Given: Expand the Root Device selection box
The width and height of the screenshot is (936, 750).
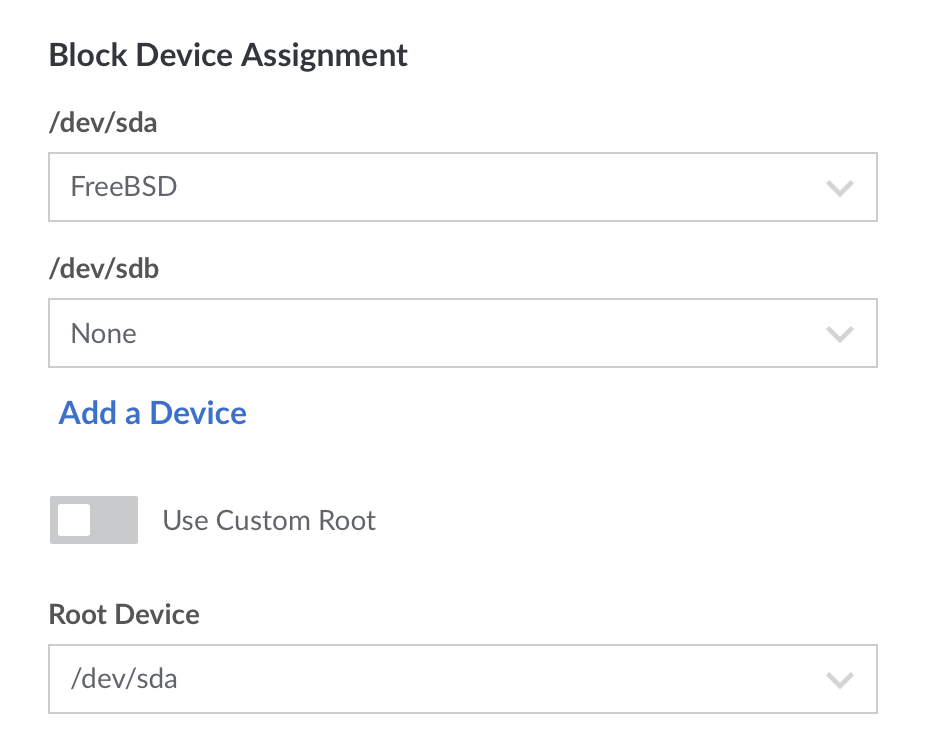Looking at the screenshot, I should tap(462, 680).
